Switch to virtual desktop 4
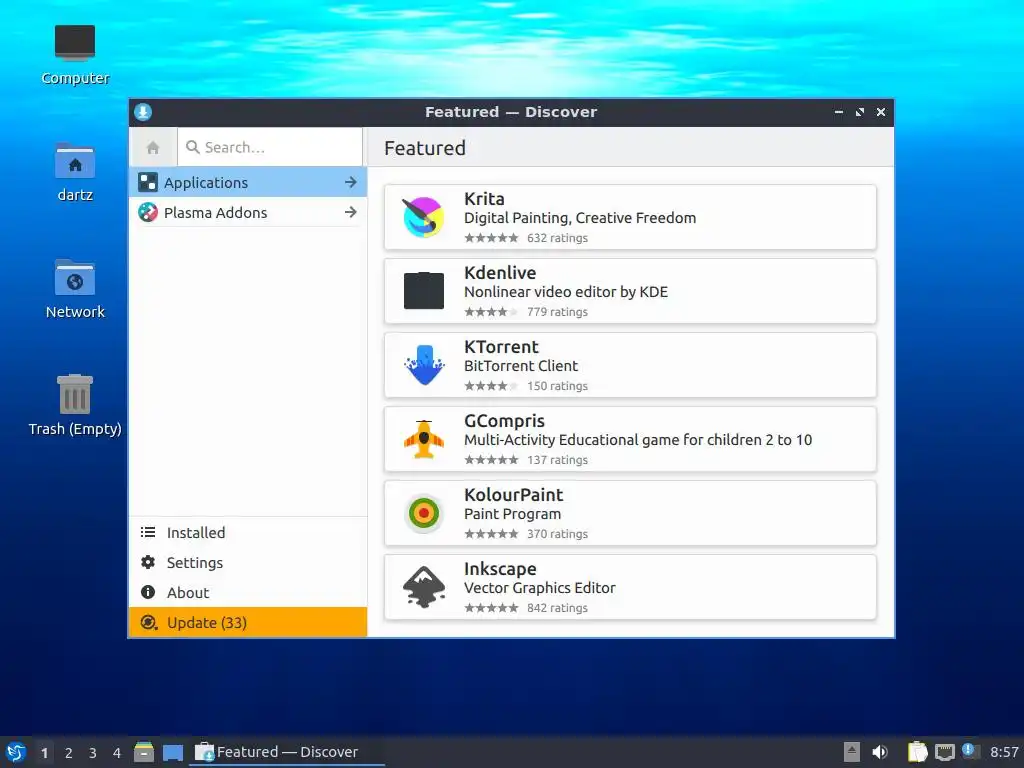This screenshot has width=1024, height=768. tap(117, 753)
